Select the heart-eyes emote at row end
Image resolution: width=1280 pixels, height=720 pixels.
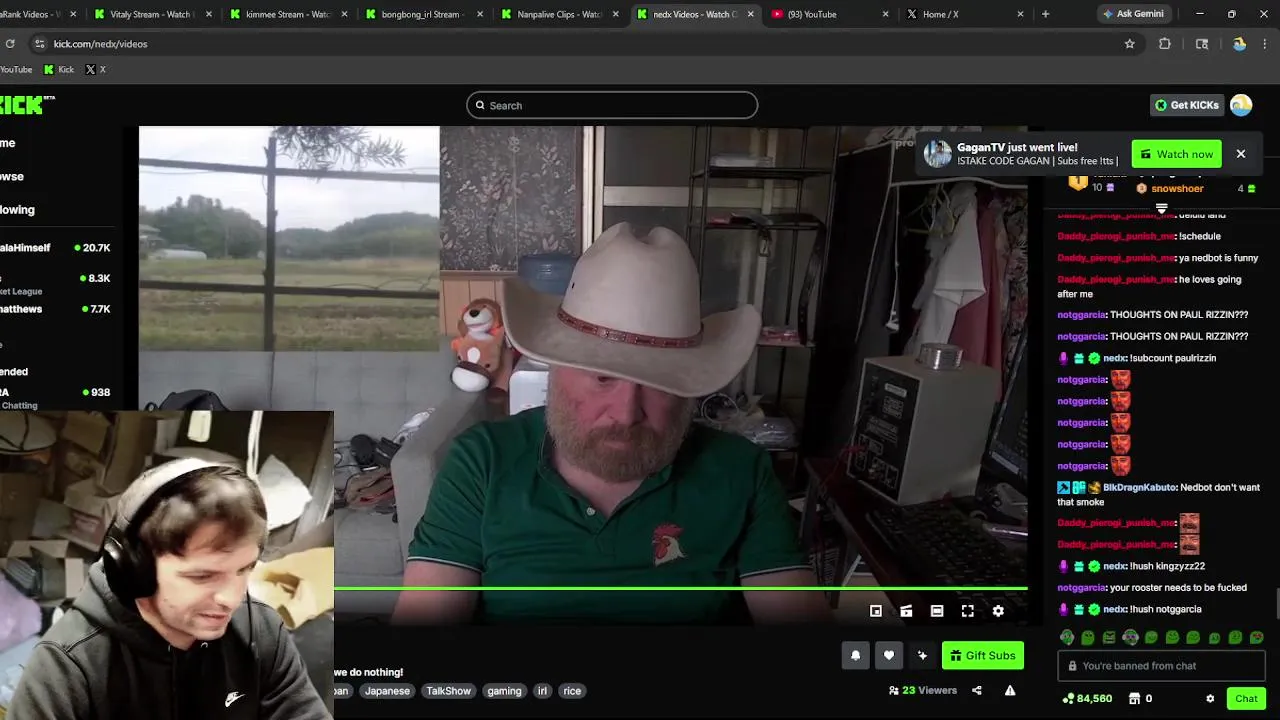pyautogui.click(x=1257, y=637)
